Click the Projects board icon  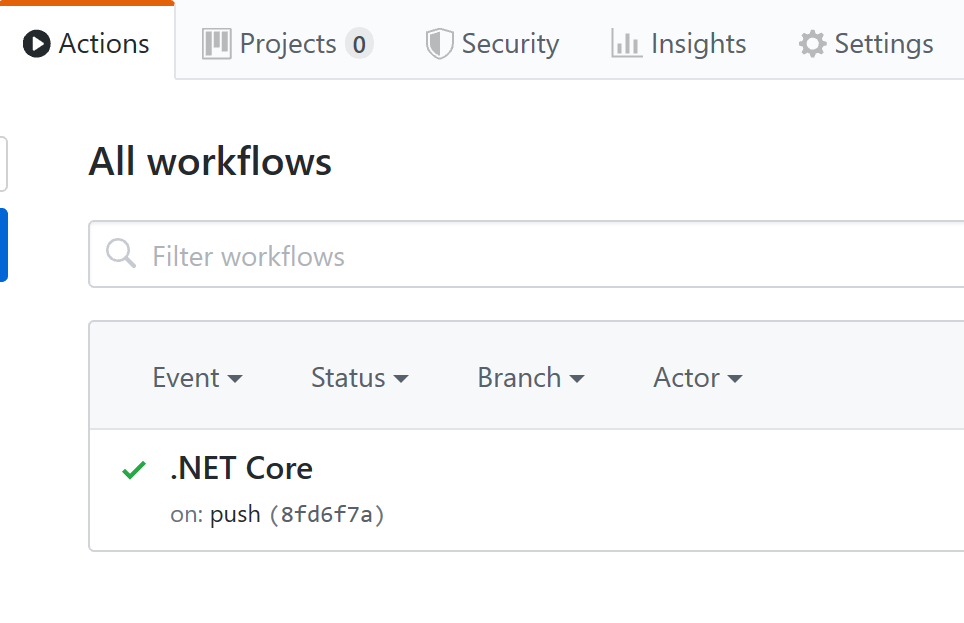coord(216,44)
